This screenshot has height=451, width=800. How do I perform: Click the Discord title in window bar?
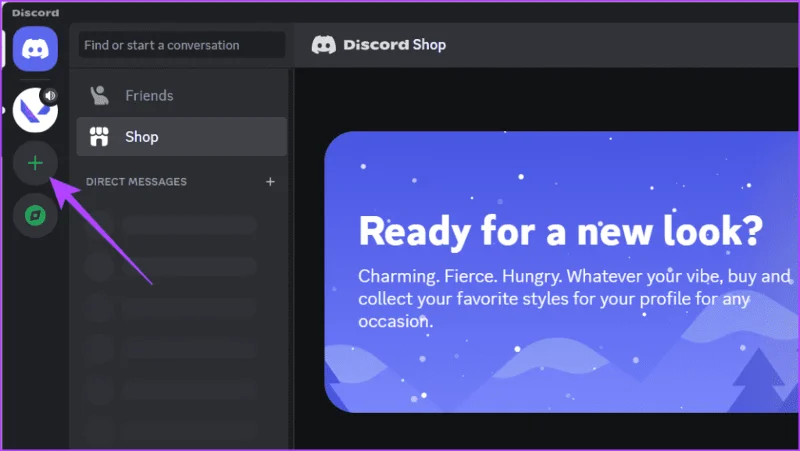36,13
